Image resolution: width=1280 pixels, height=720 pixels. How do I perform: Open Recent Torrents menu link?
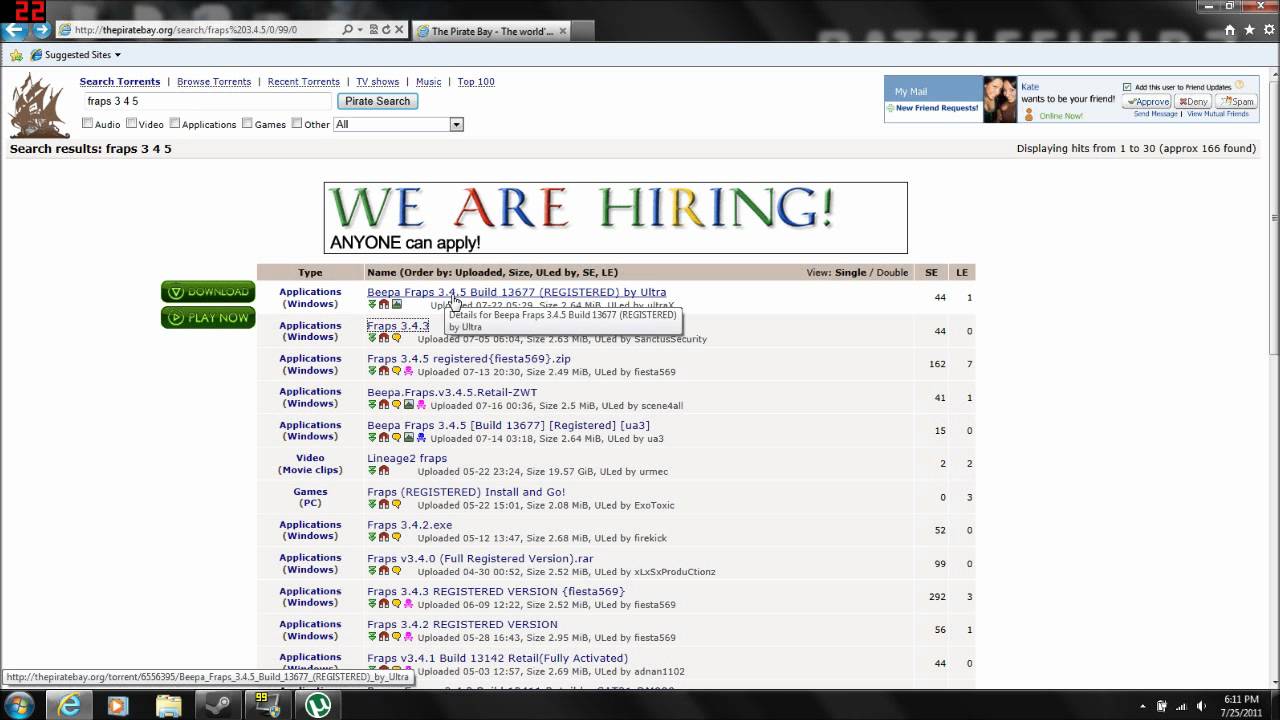pos(304,82)
